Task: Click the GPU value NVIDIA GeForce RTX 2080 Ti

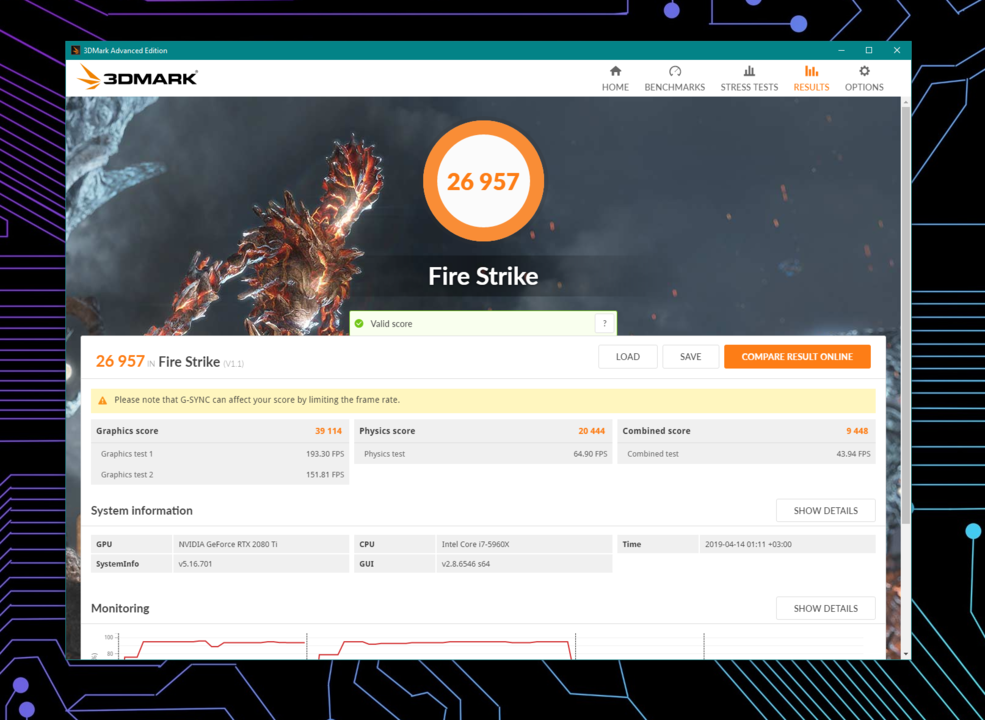Action: [227, 545]
